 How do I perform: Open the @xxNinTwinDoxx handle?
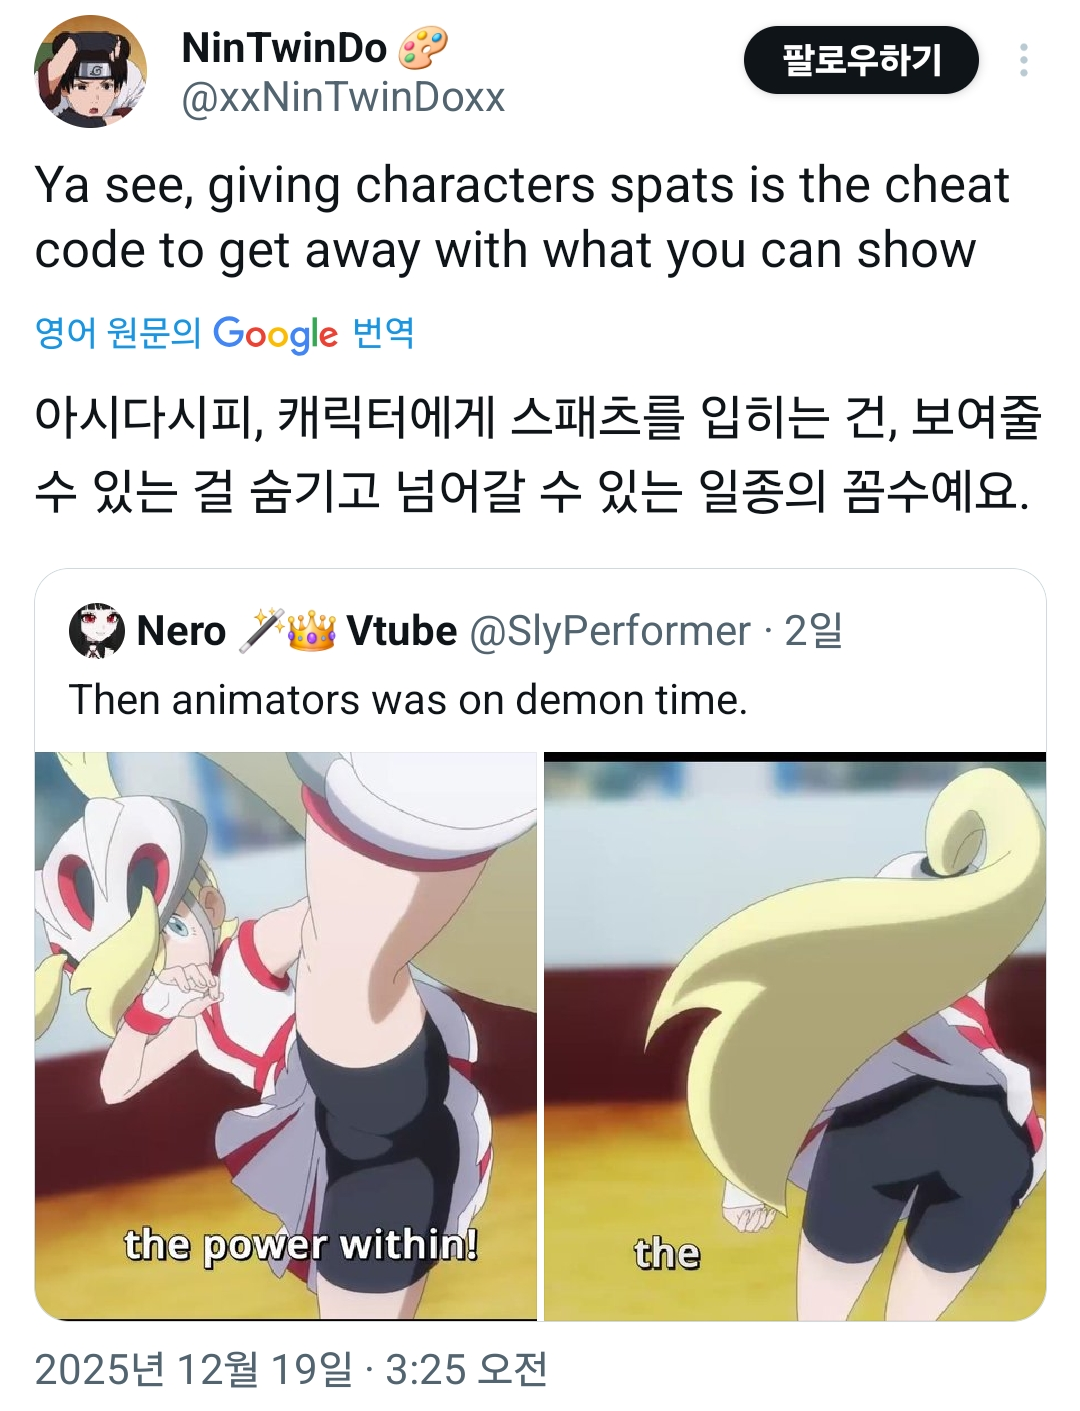(x=343, y=98)
